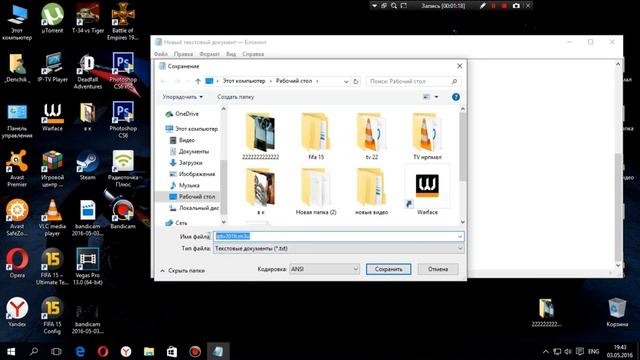Viewport: 640px width, 360px height.
Task: Open Notepad Формат menu
Action: 209,54
